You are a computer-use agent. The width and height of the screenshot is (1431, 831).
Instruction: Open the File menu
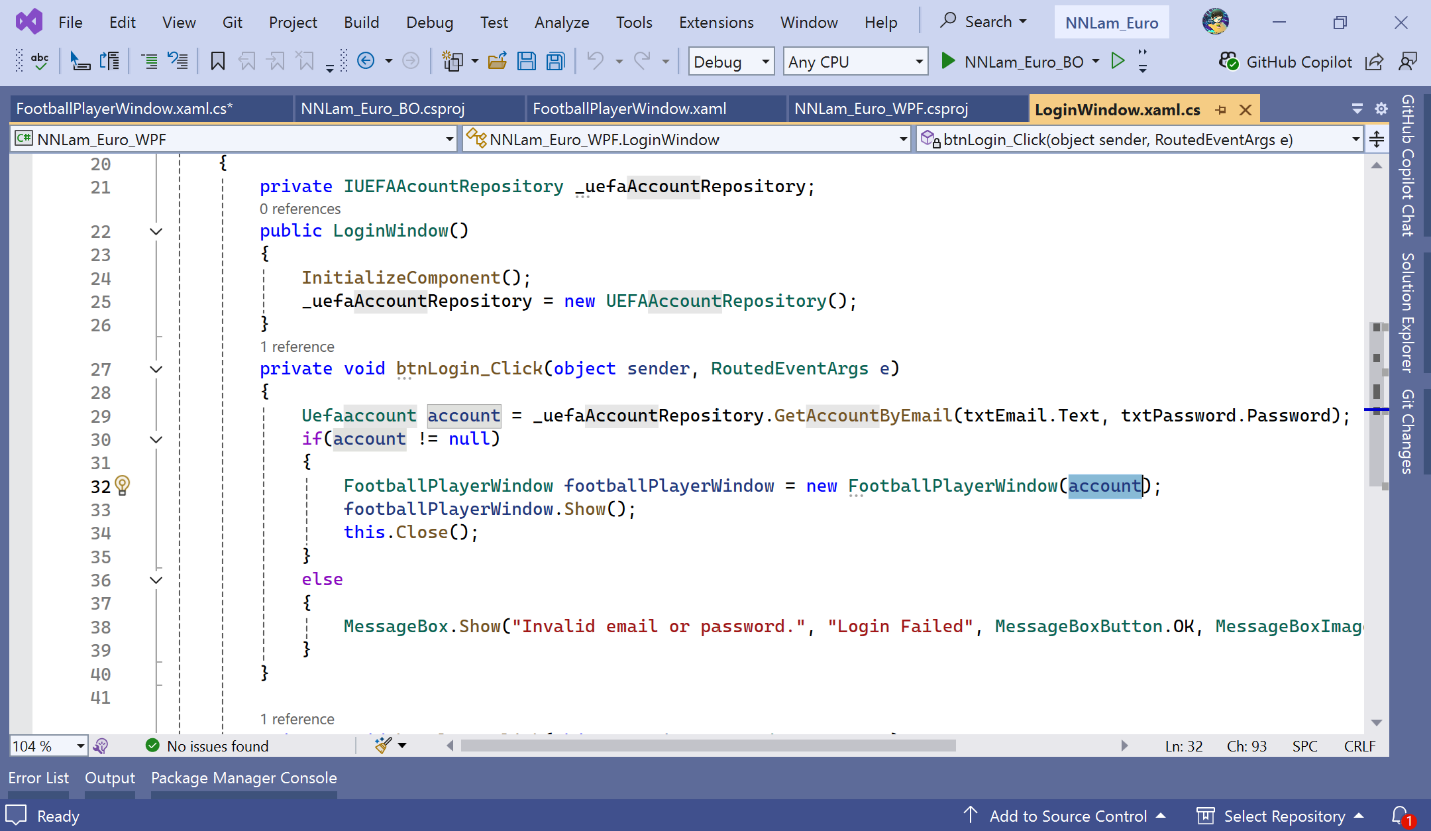[x=70, y=21]
